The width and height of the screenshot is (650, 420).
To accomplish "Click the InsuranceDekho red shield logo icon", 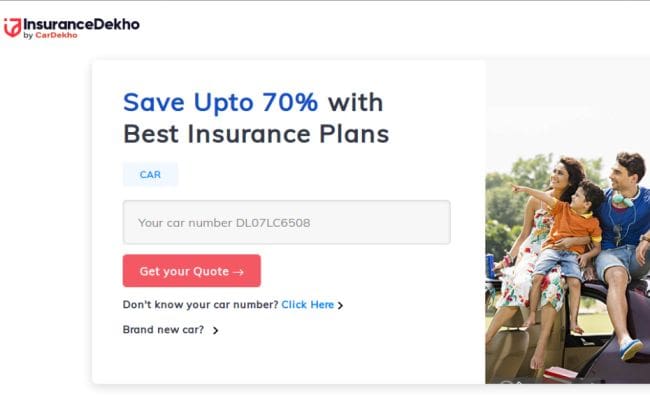I will coord(12,27).
